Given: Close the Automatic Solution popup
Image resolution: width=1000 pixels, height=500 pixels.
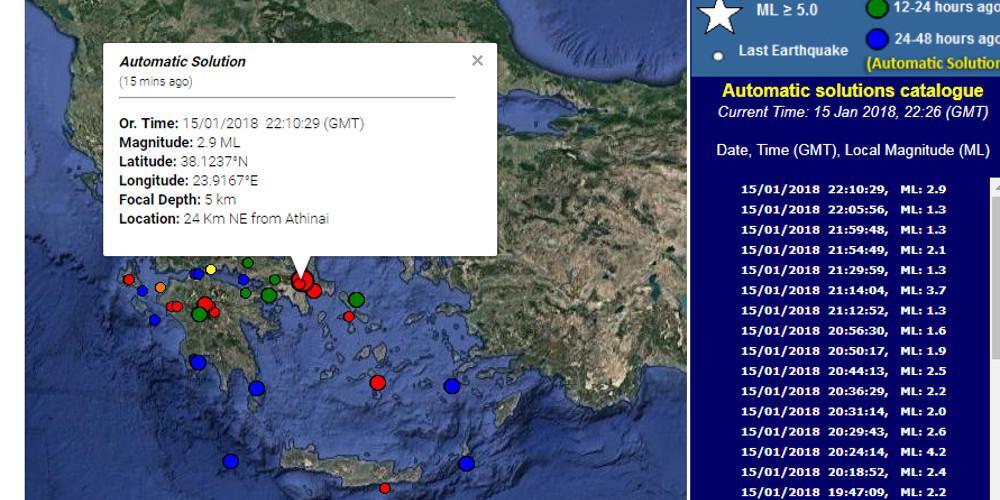Looking at the screenshot, I should click(477, 61).
